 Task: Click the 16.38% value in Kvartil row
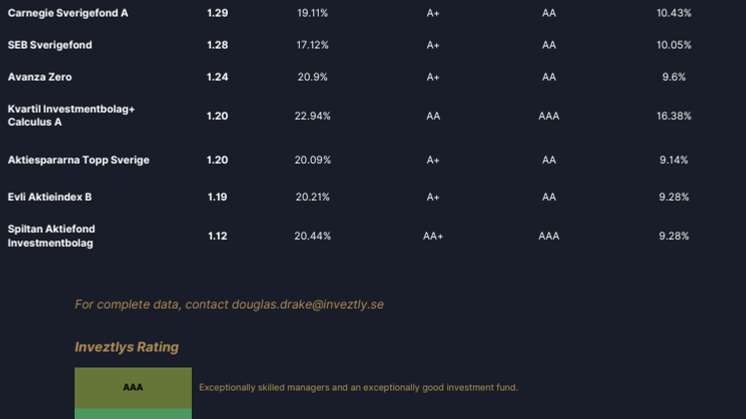tap(674, 116)
